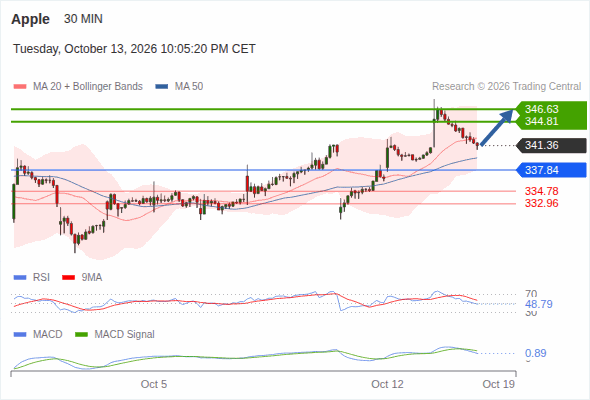Click the Oct 5 date axis label

(x=154, y=384)
